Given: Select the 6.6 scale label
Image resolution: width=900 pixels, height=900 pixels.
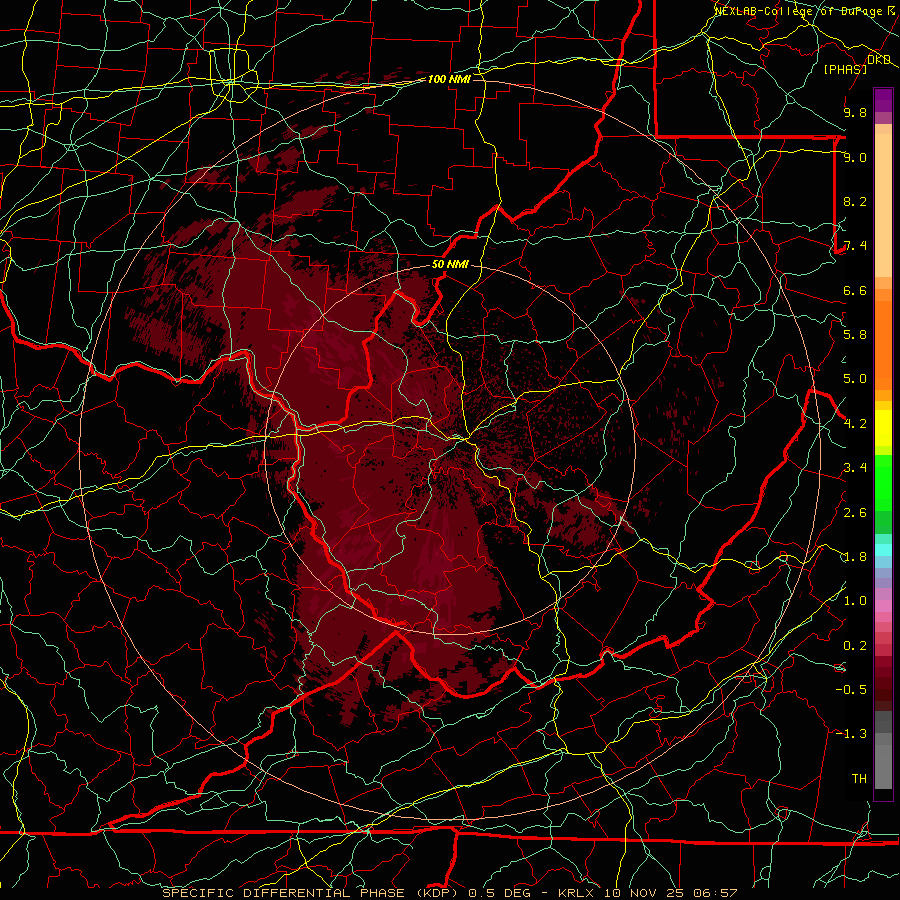Looking at the screenshot, I should coord(855,290).
